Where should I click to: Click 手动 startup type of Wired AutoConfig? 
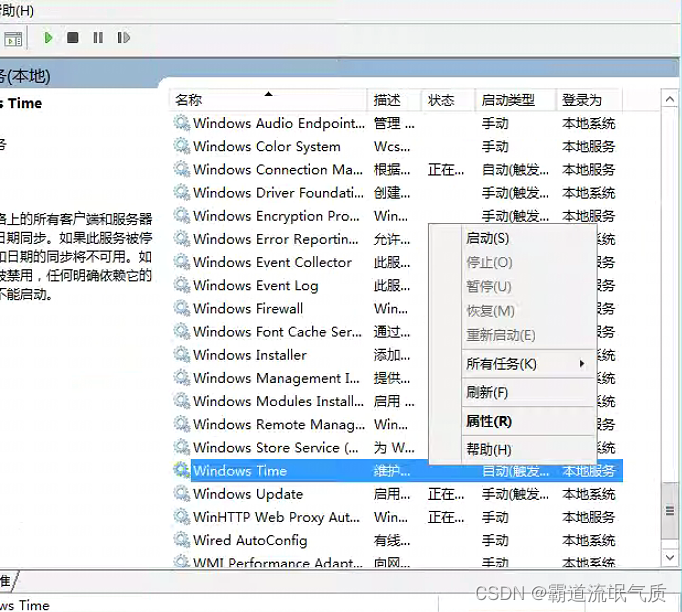[495, 540]
